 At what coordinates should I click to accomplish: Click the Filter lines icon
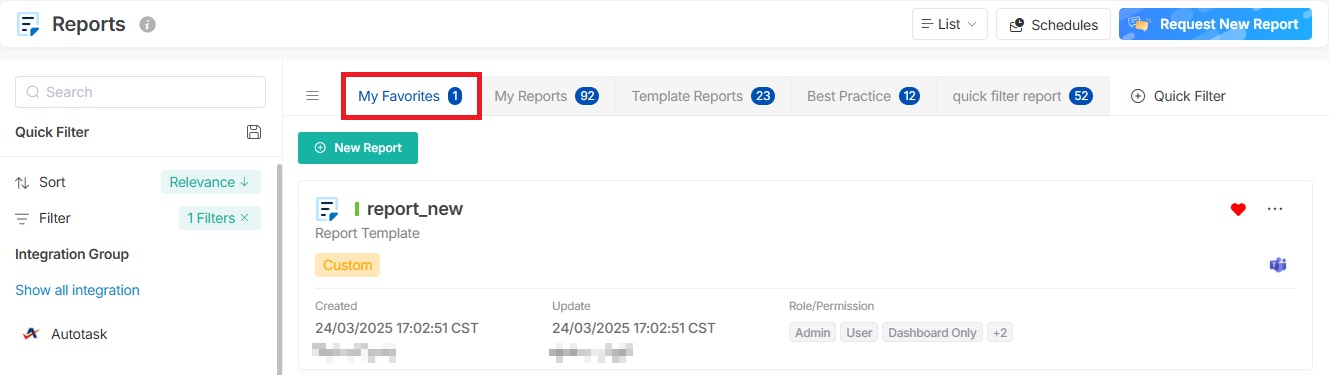(x=22, y=218)
